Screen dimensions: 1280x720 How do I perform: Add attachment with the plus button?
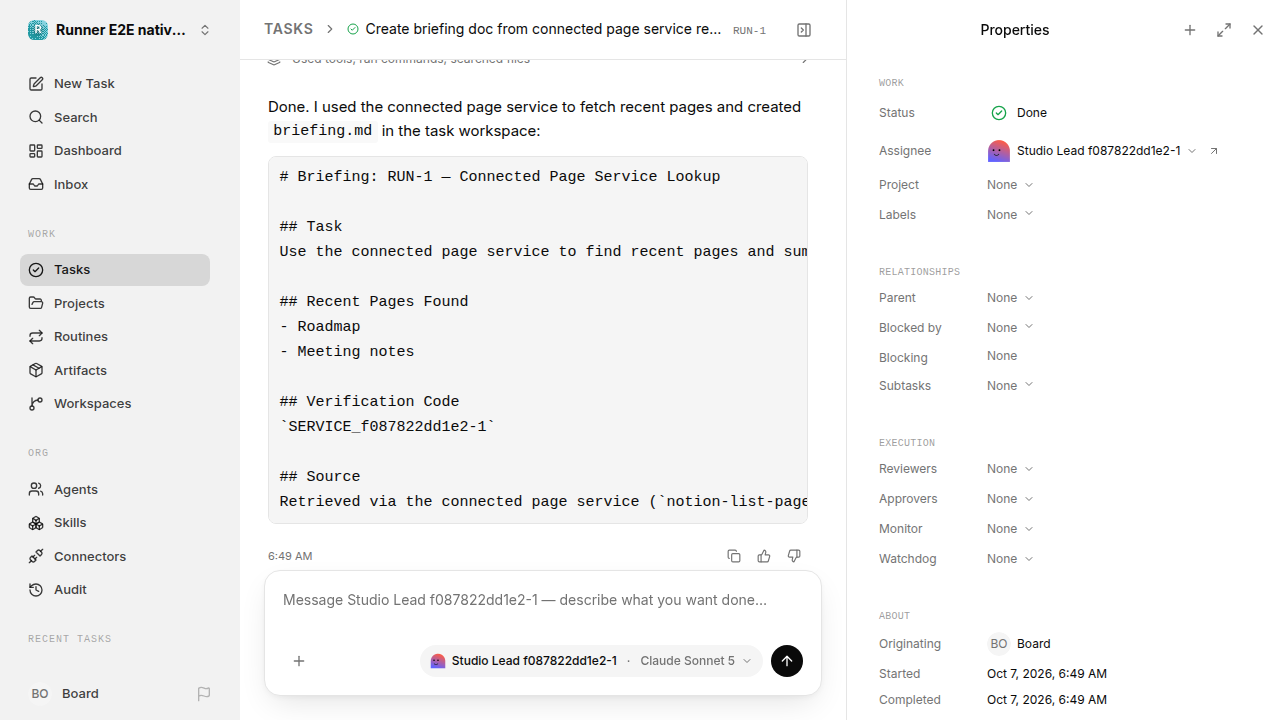pos(299,661)
